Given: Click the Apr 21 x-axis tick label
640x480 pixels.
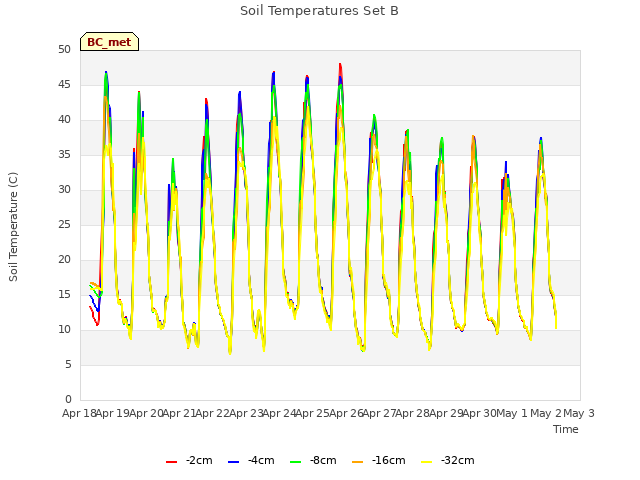Looking at the screenshot, I should point(180,413).
